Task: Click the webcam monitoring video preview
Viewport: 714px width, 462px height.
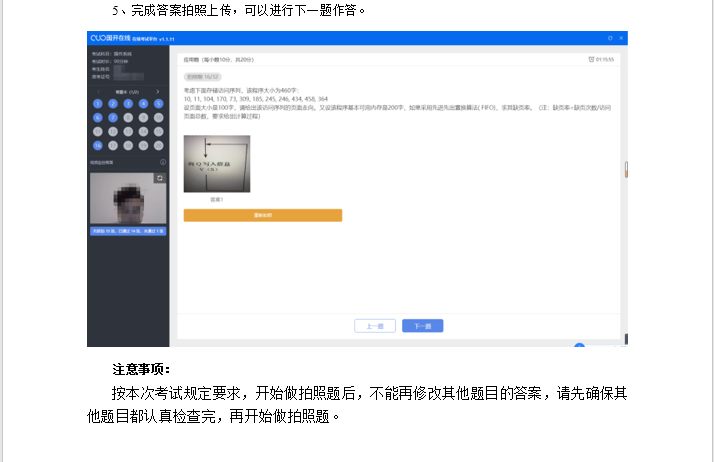Action: 127,198
